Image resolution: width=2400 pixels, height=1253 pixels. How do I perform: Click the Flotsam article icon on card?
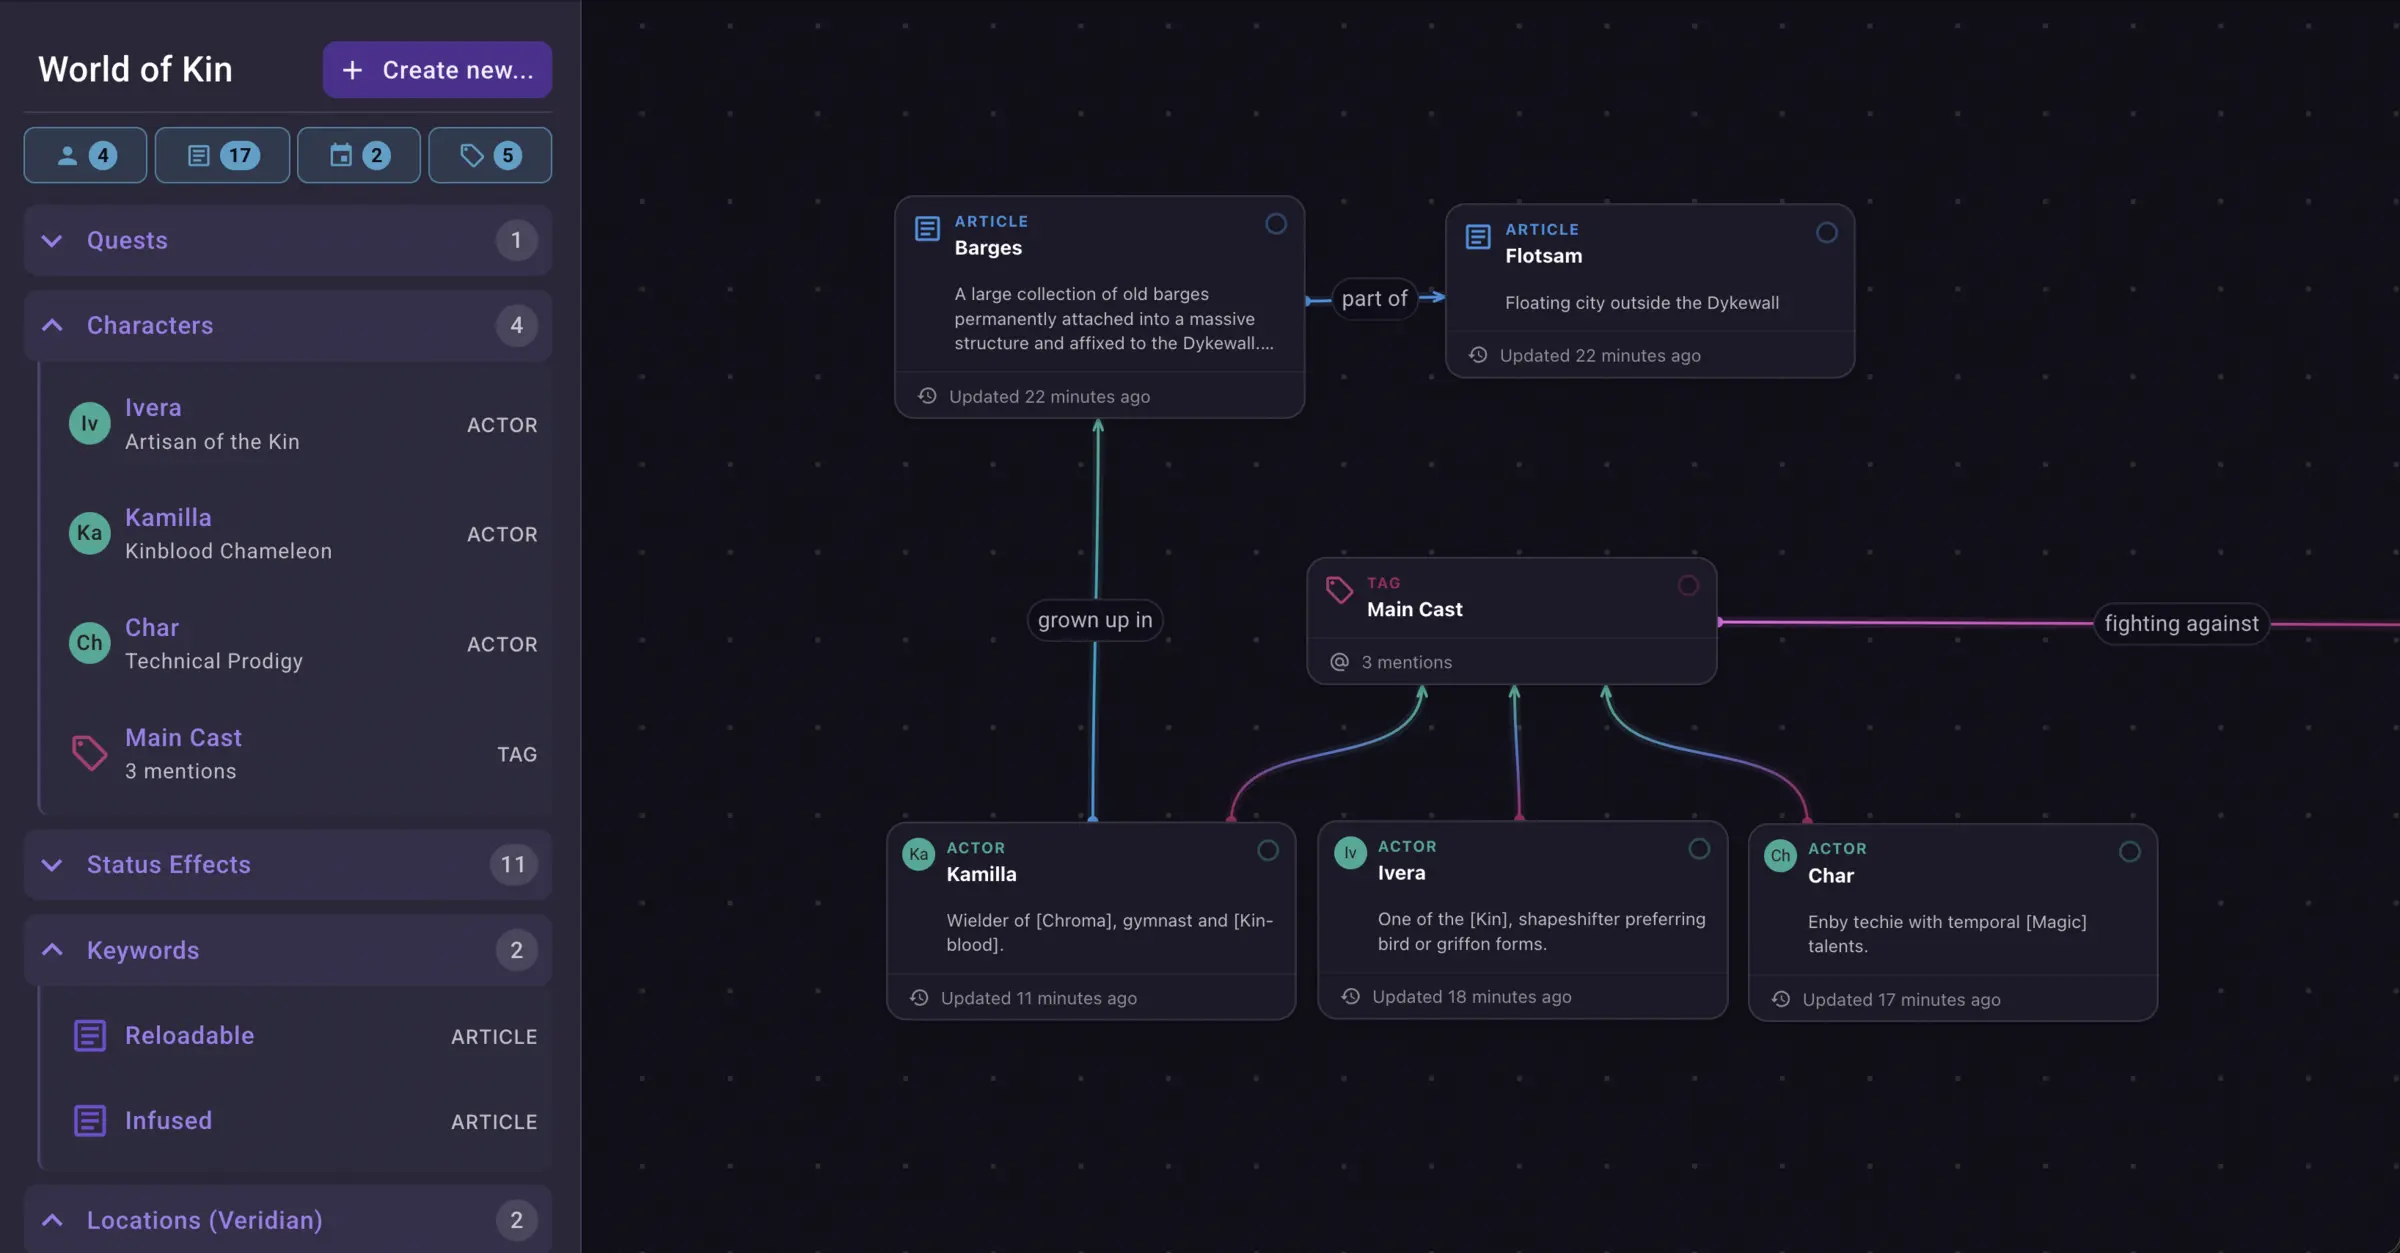pos(1478,237)
